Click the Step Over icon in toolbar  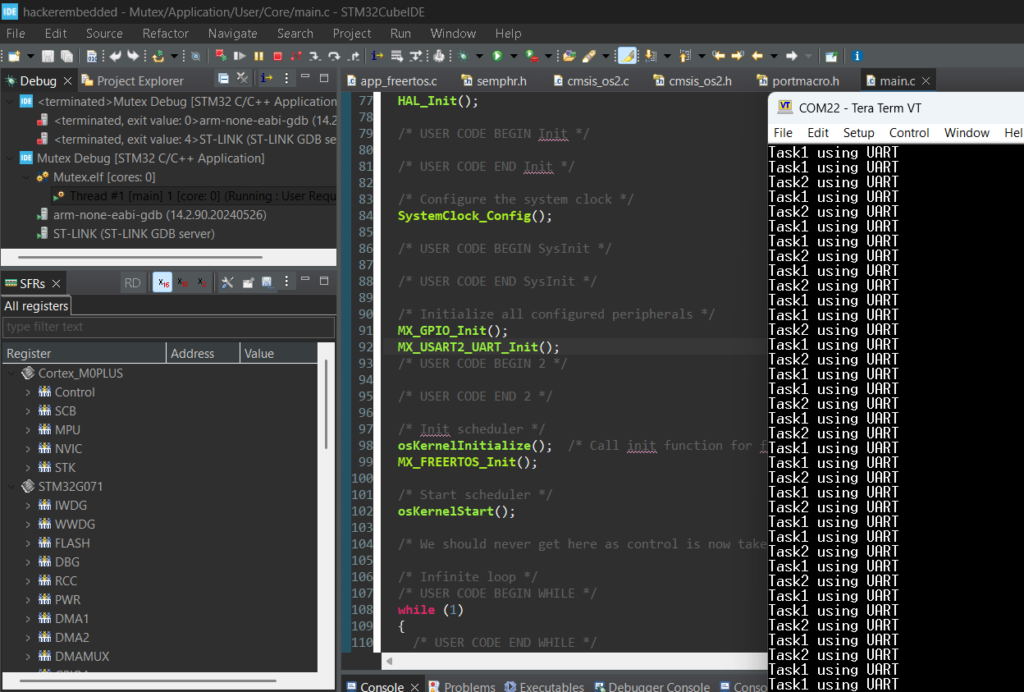pyautogui.click(x=332, y=56)
